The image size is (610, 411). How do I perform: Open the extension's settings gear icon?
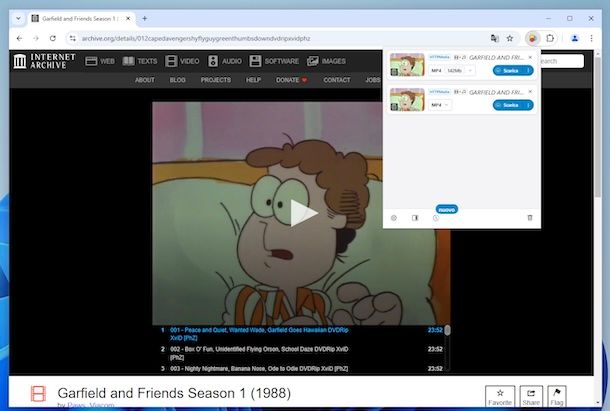394,218
